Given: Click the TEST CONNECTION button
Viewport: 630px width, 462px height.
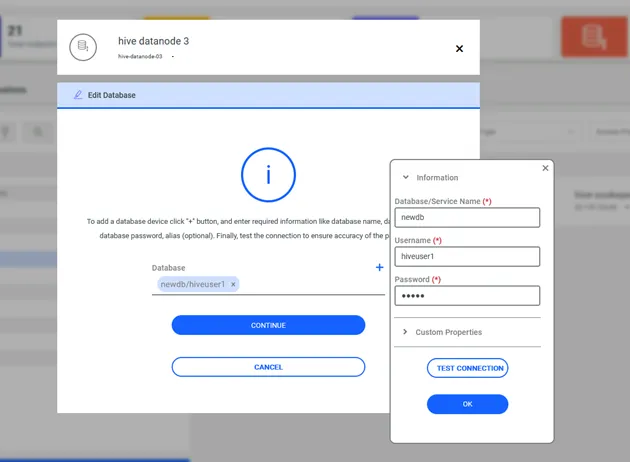Looking at the screenshot, I should [x=468, y=368].
